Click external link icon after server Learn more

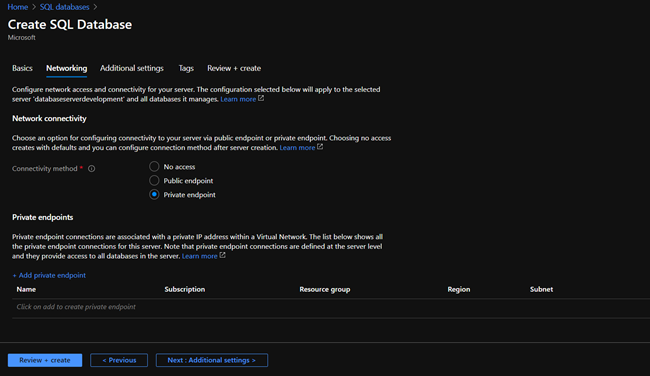coord(261,99)
